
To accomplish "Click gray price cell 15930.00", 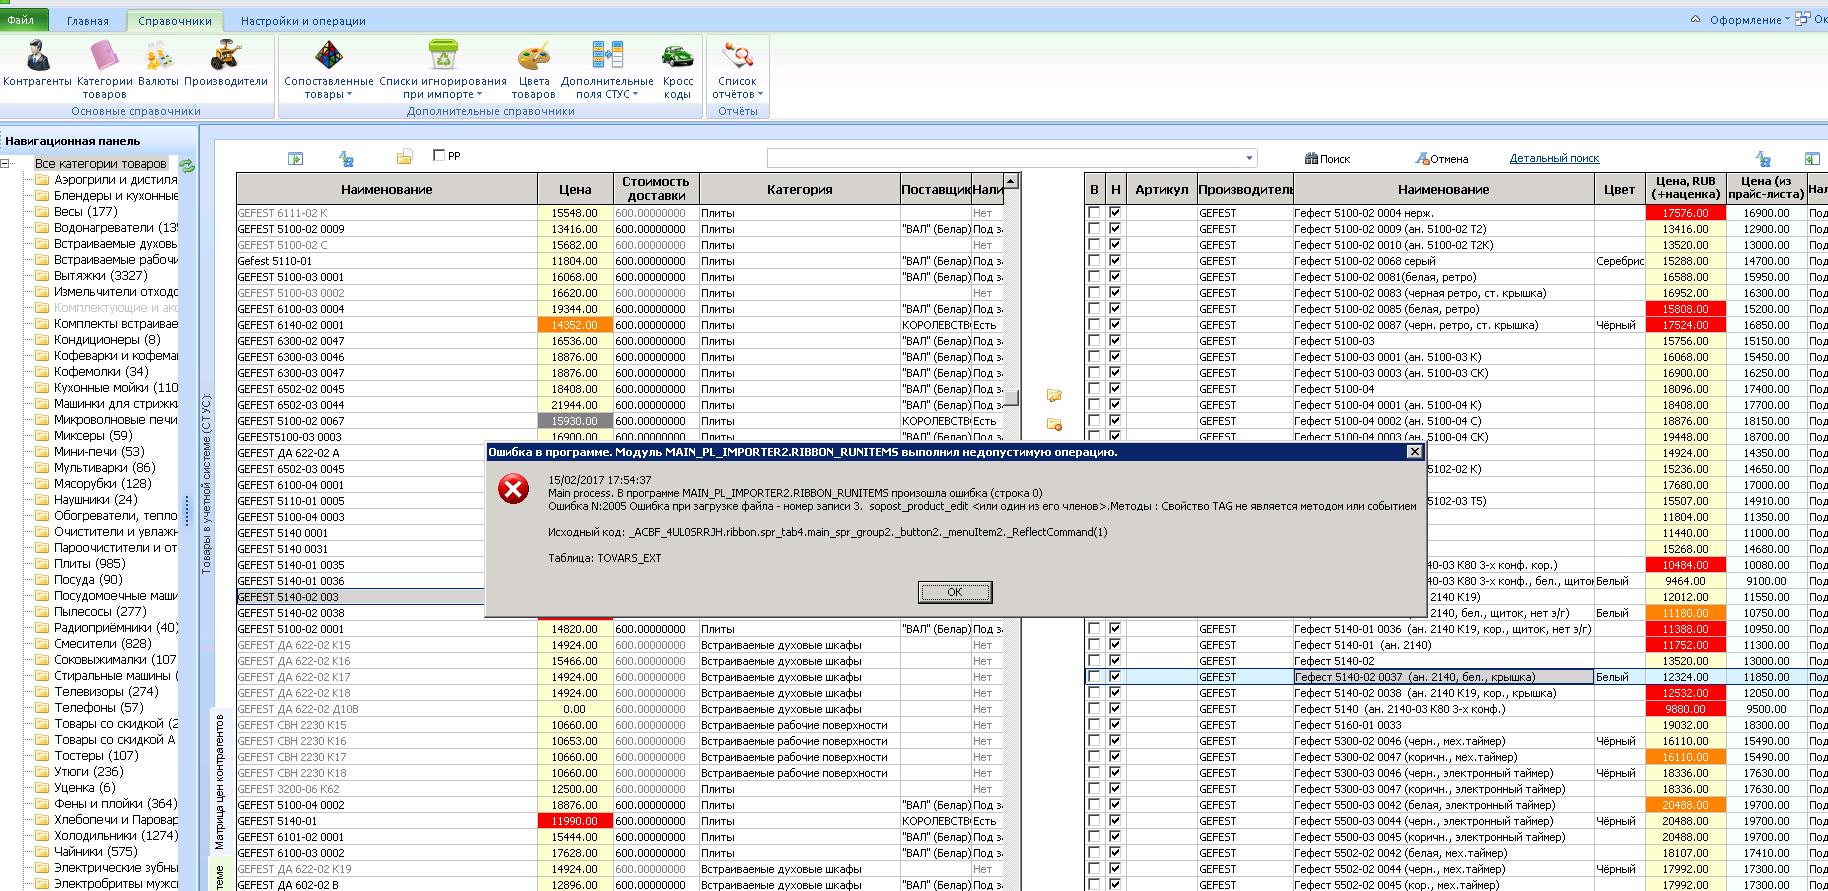I will [575, 421].
